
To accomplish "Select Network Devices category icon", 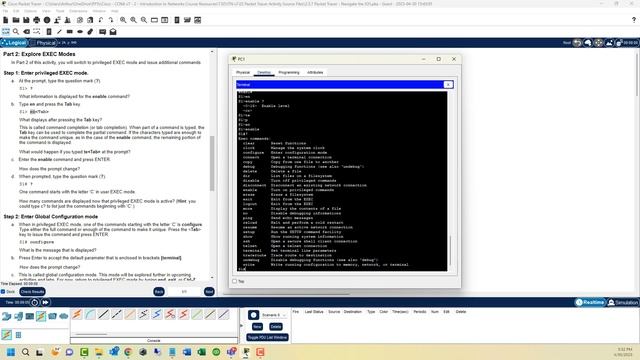I will (7, 316).
